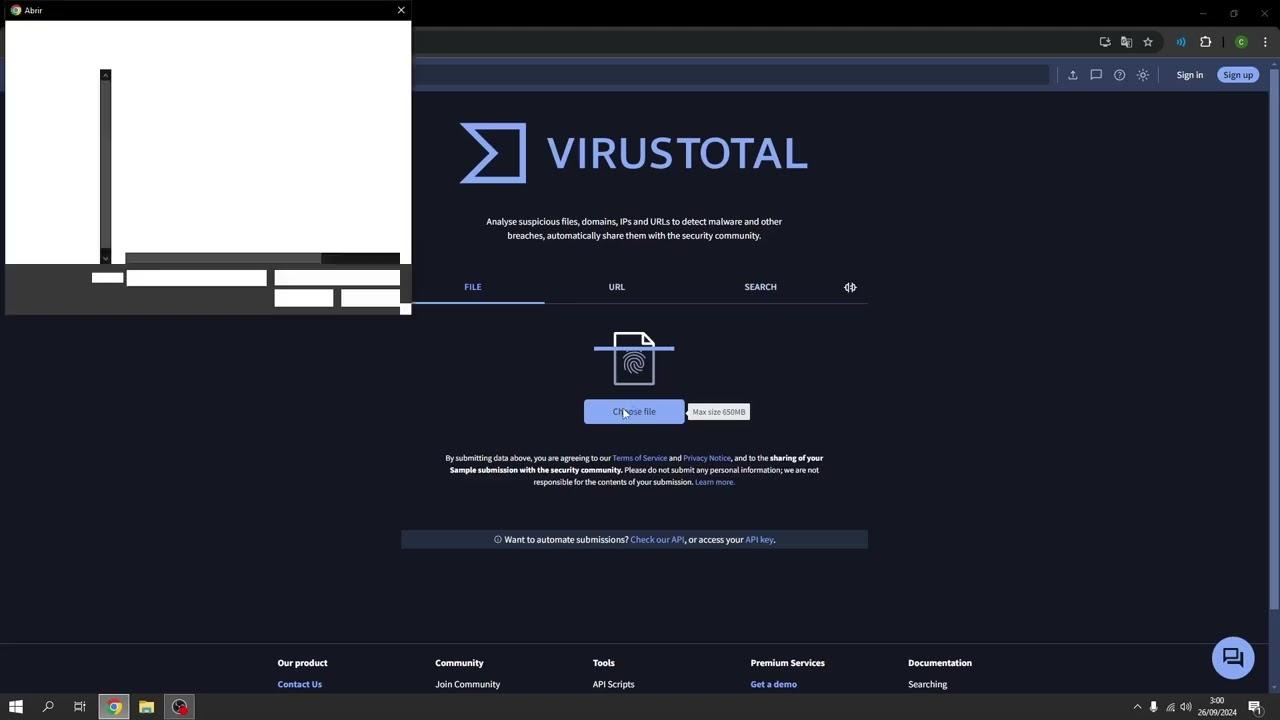Show hidden system tray icons
1280x720 pixels.
click(1137, 707)
